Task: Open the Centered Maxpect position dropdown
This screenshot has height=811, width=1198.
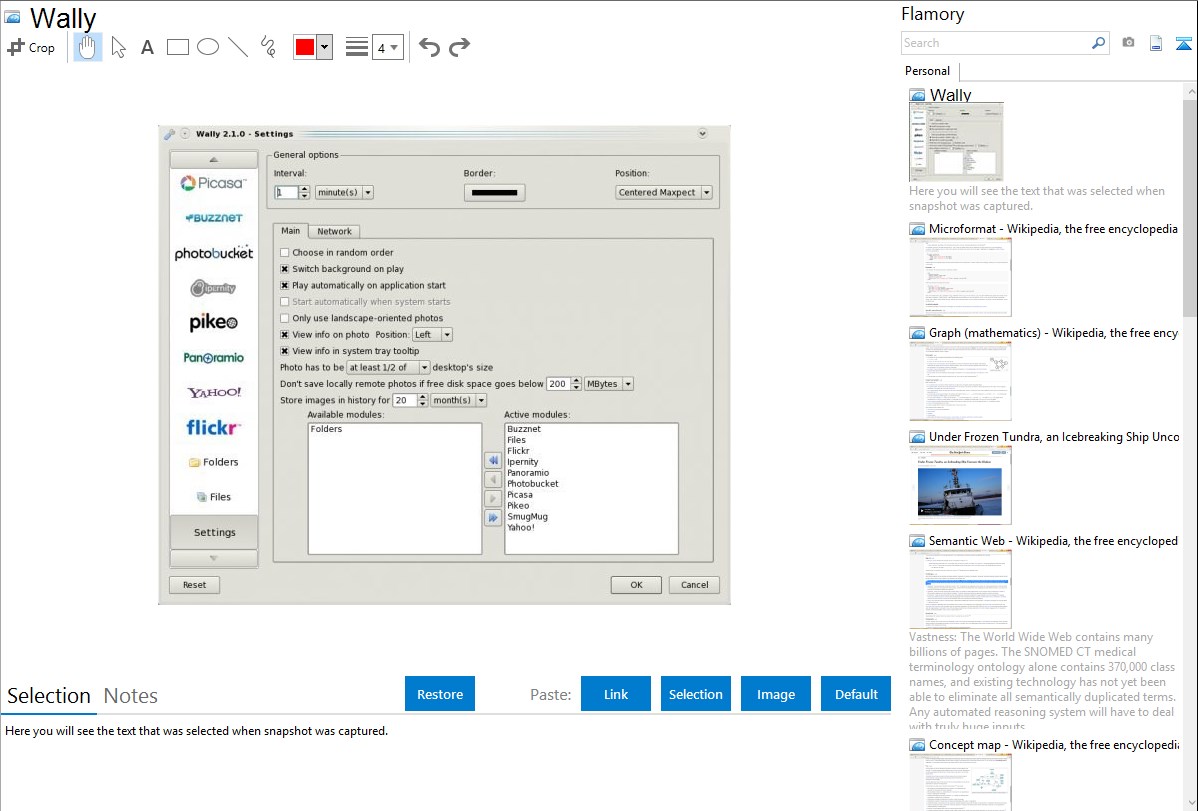Action: point(664,193)
